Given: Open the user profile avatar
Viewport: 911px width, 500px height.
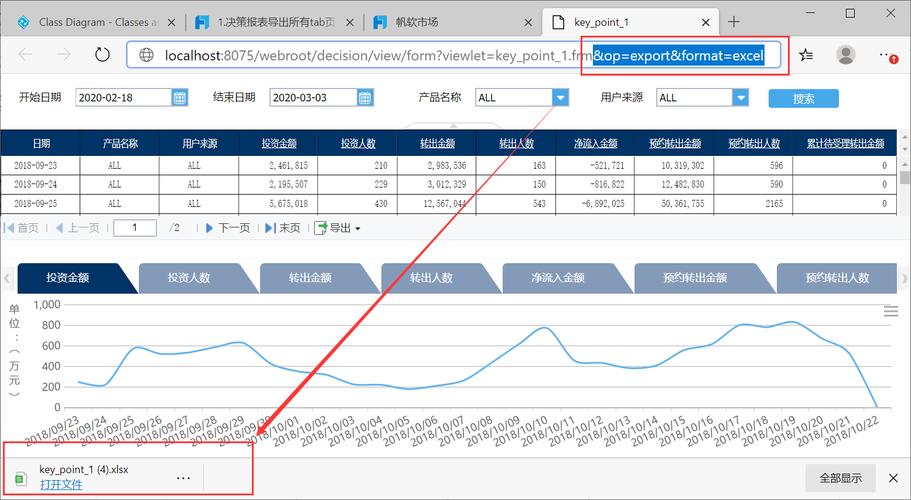Looking at the screenshot, I should 845,55.
